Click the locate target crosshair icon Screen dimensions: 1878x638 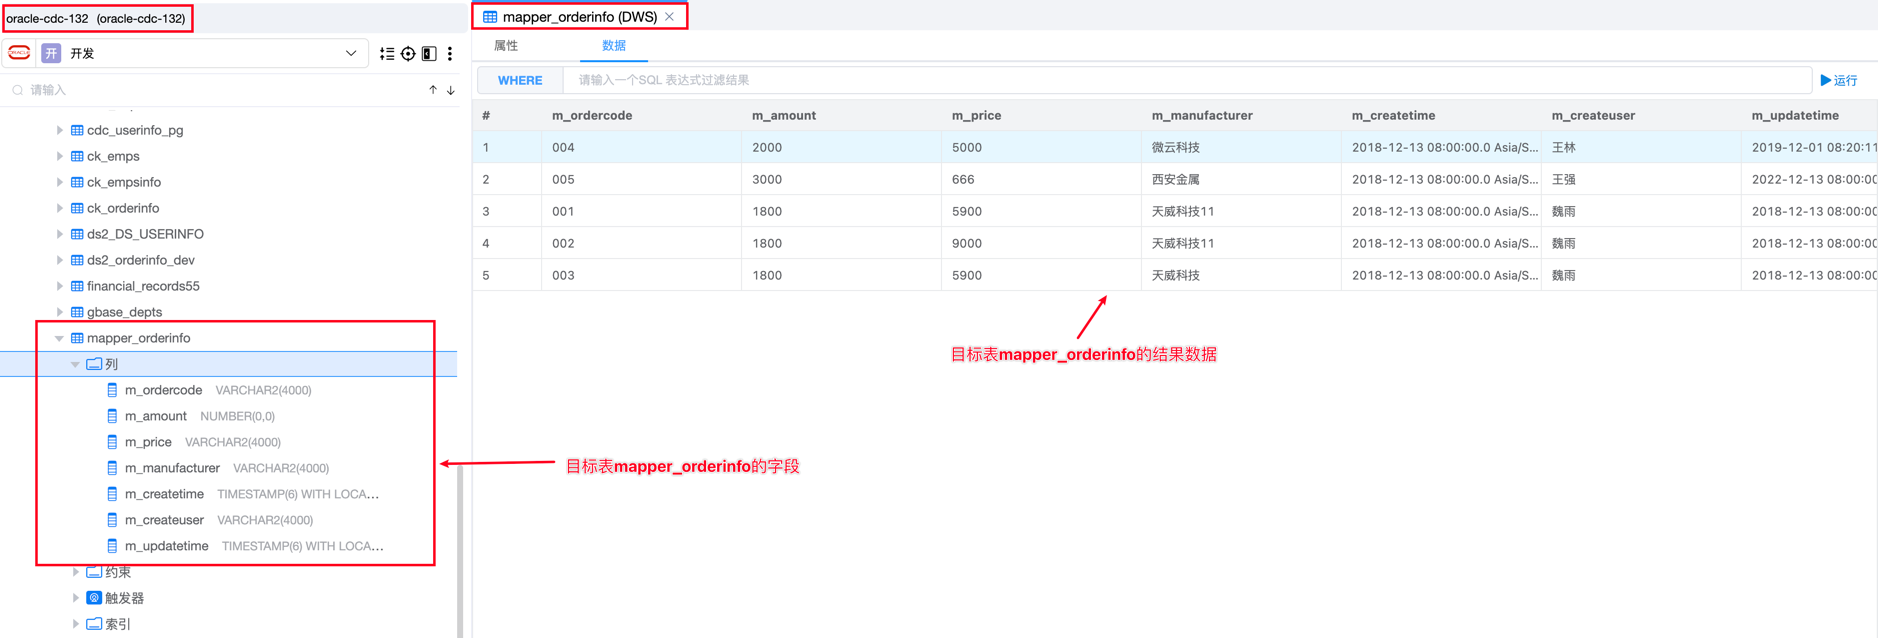click(408, 54)
